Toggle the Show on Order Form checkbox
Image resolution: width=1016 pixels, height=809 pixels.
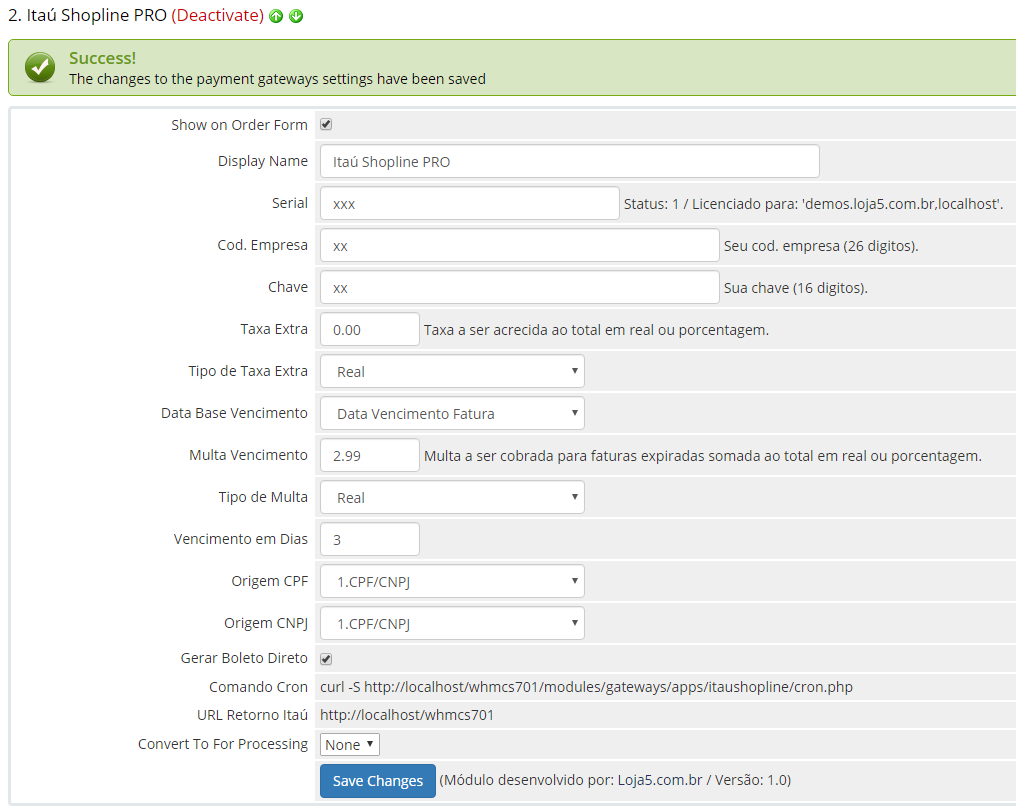(326, 125)
